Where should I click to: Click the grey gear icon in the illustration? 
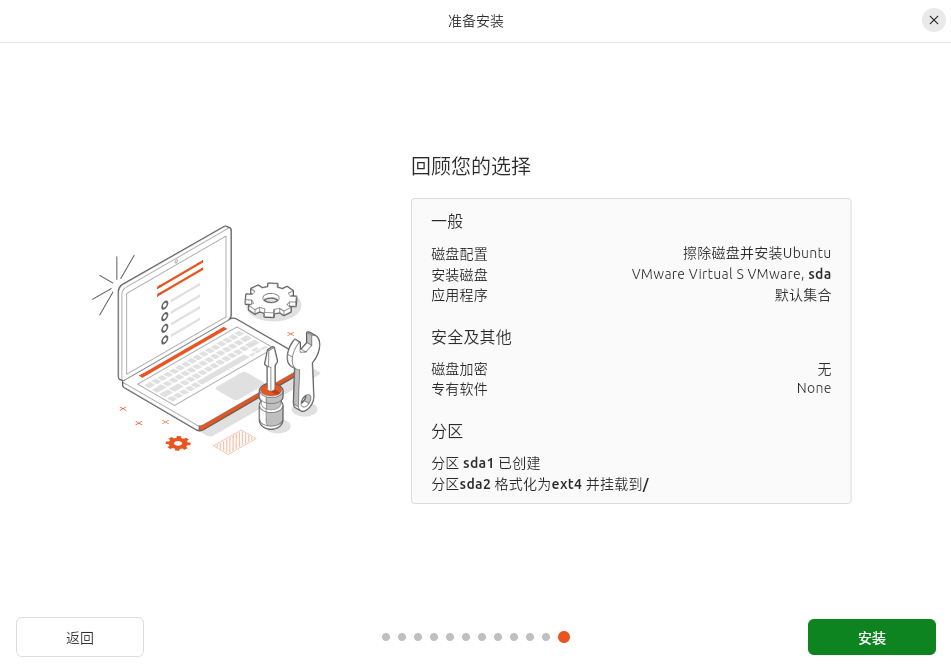pos(271,300)
